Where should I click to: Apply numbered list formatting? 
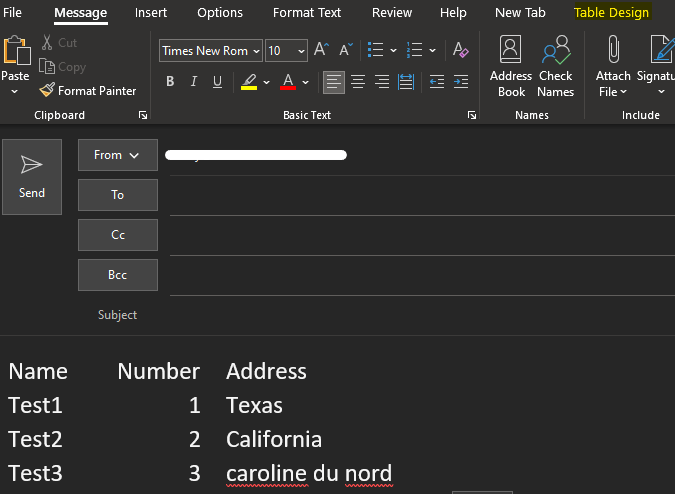[414, 50]
